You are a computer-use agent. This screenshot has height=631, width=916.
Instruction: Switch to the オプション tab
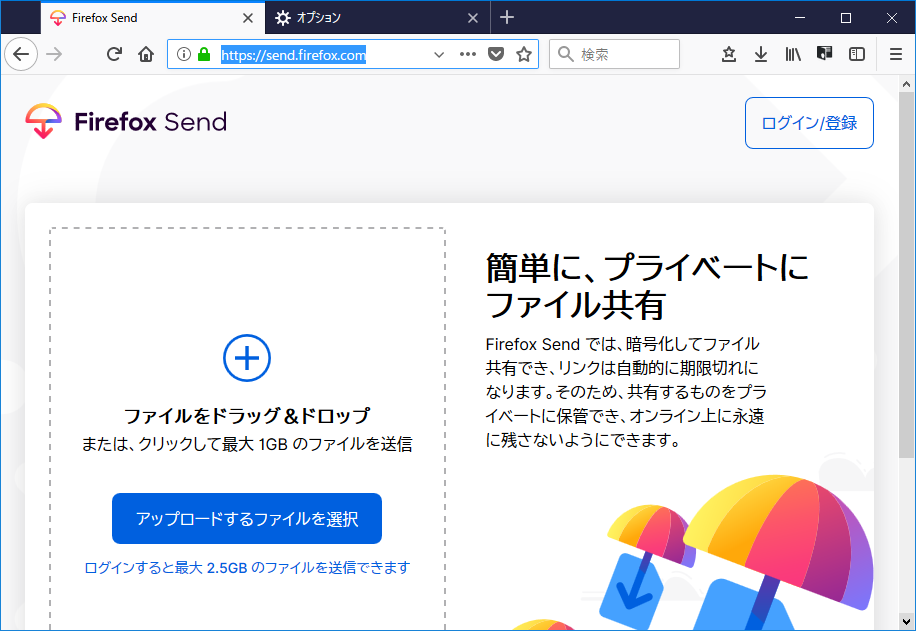pyautogui.click(x=377, y=18)
